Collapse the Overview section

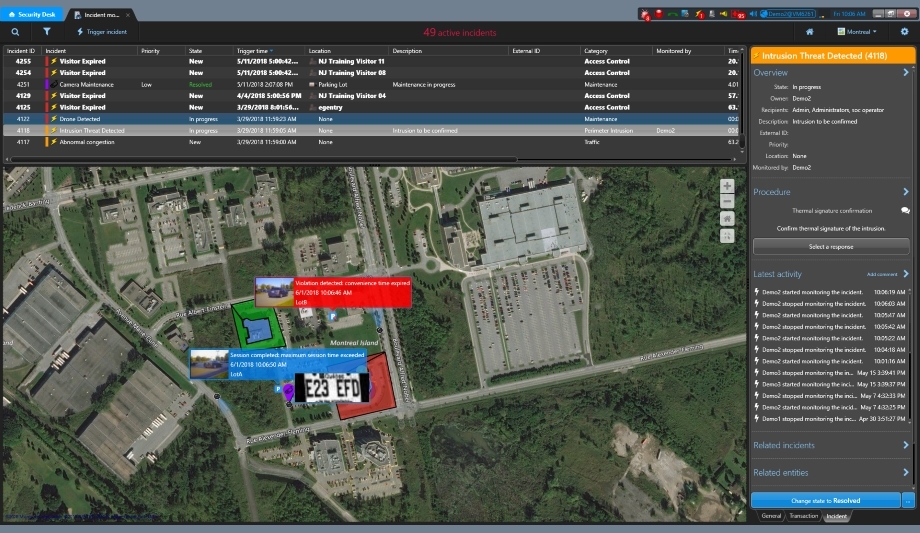[905, 73]
